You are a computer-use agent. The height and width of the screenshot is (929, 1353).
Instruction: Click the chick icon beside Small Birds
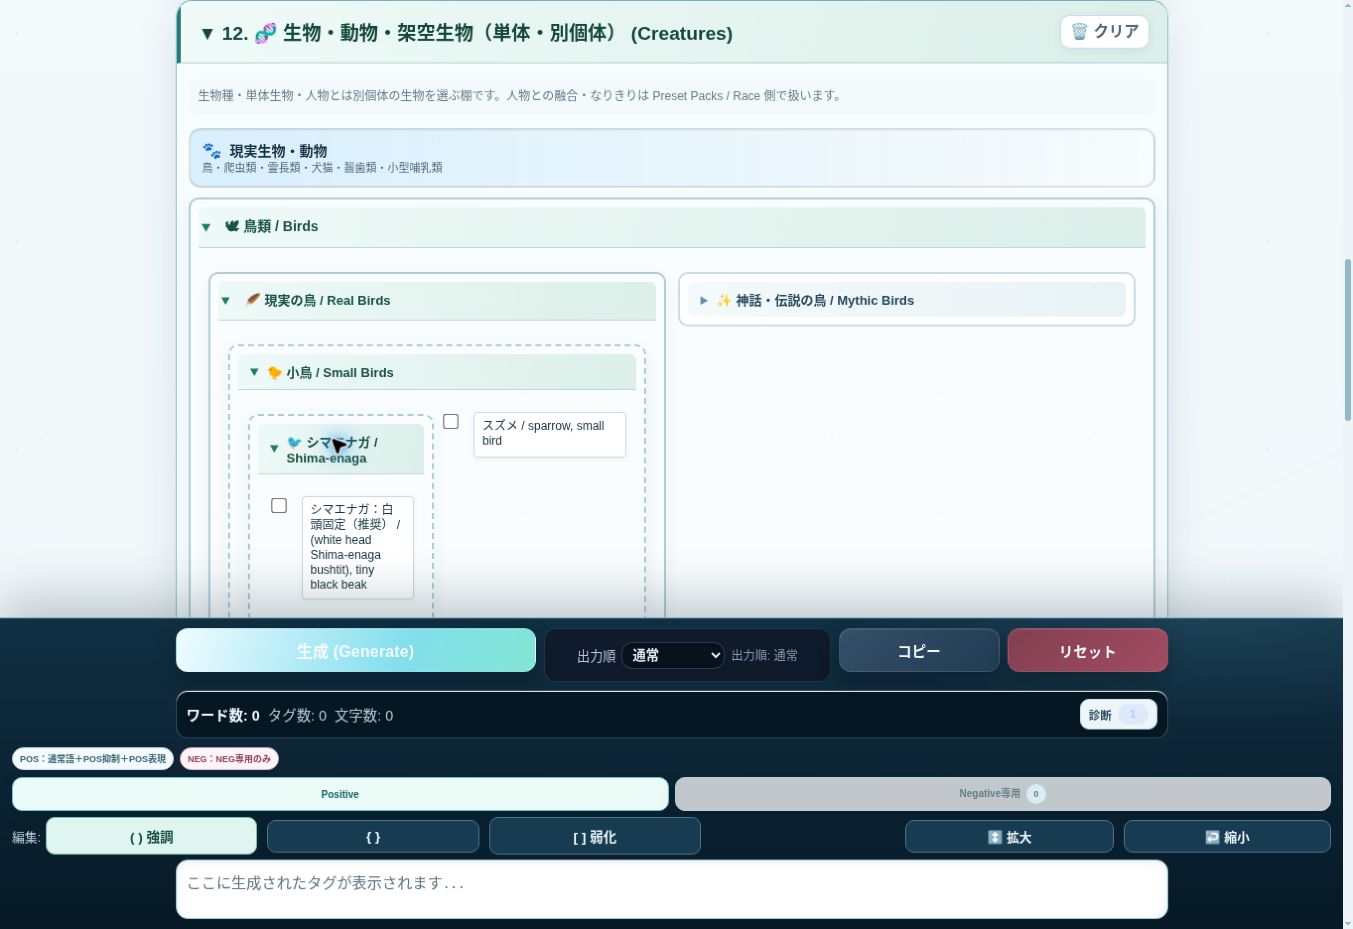(274, 372)
